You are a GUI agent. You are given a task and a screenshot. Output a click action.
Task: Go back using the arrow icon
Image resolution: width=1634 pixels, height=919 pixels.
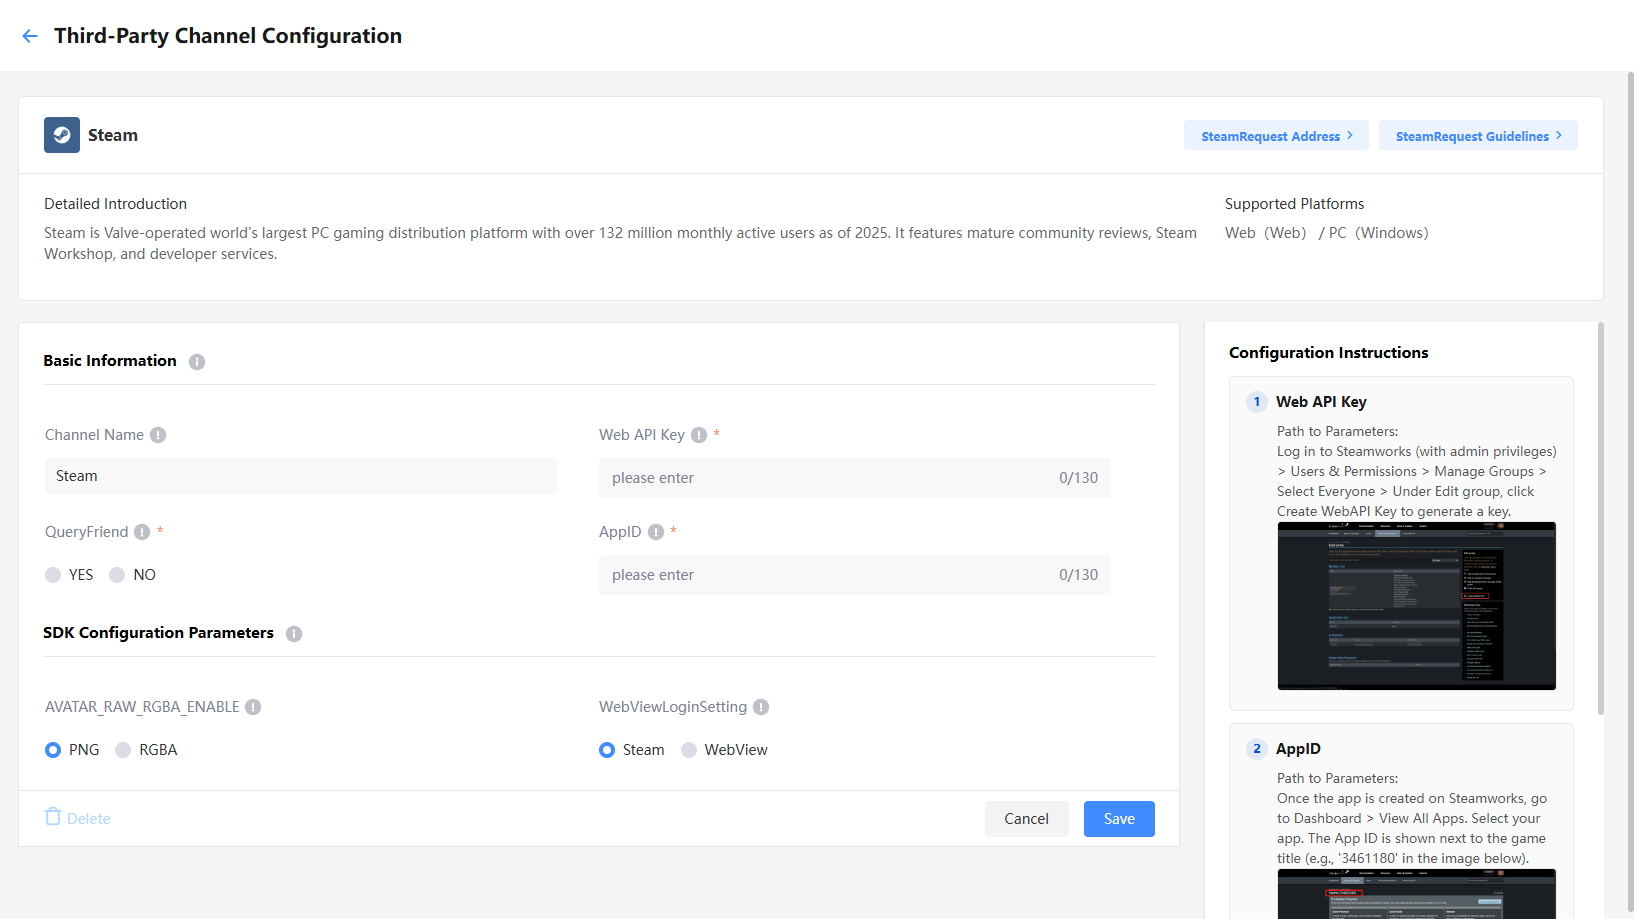pos(30,36)
